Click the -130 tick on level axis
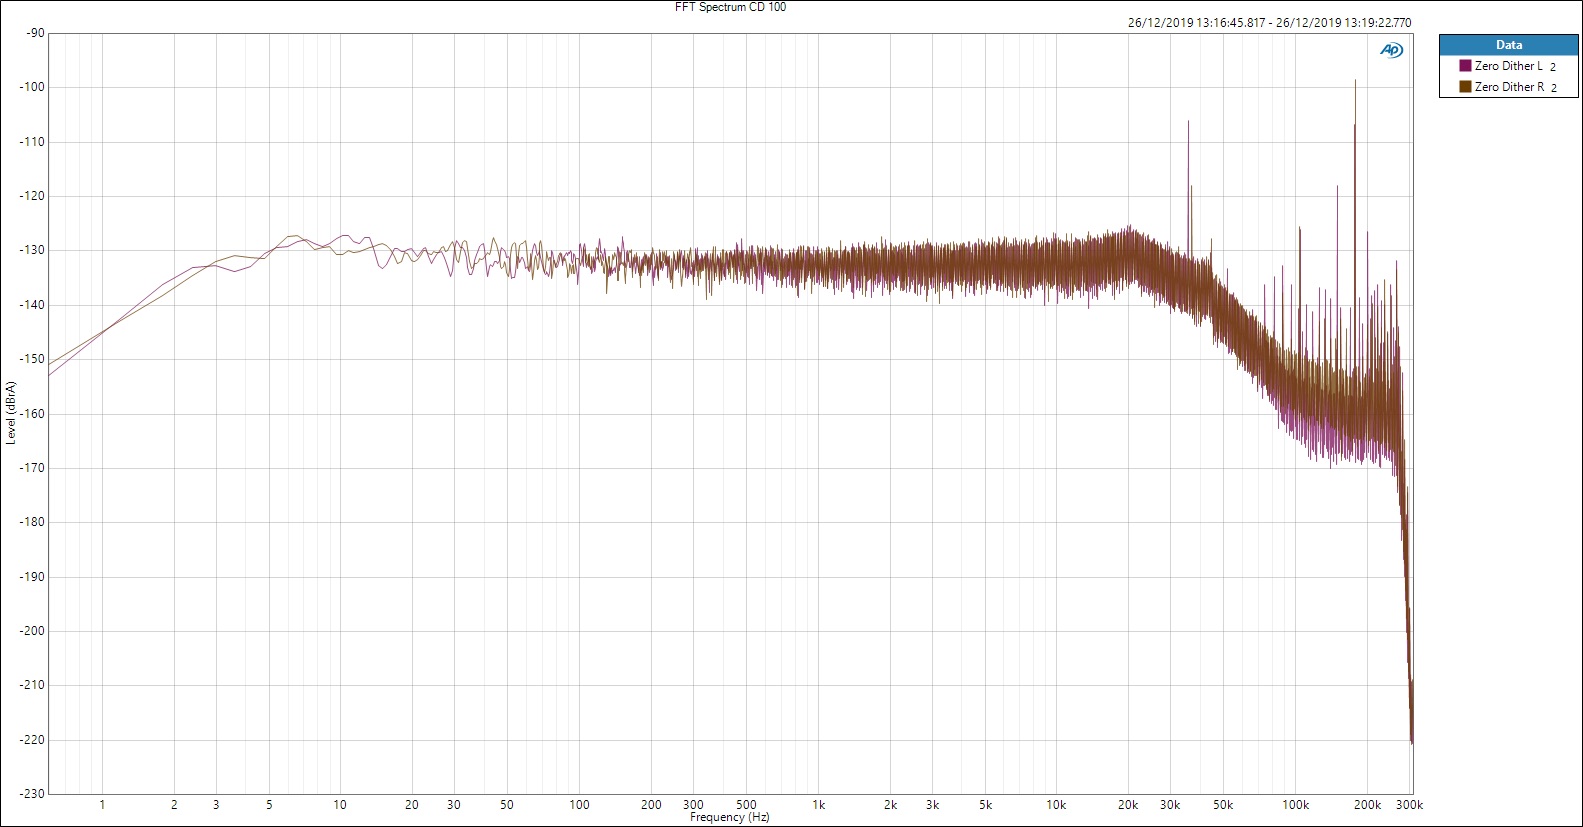Viewport: 1583px width, 827px height. [x=33, y=250]
